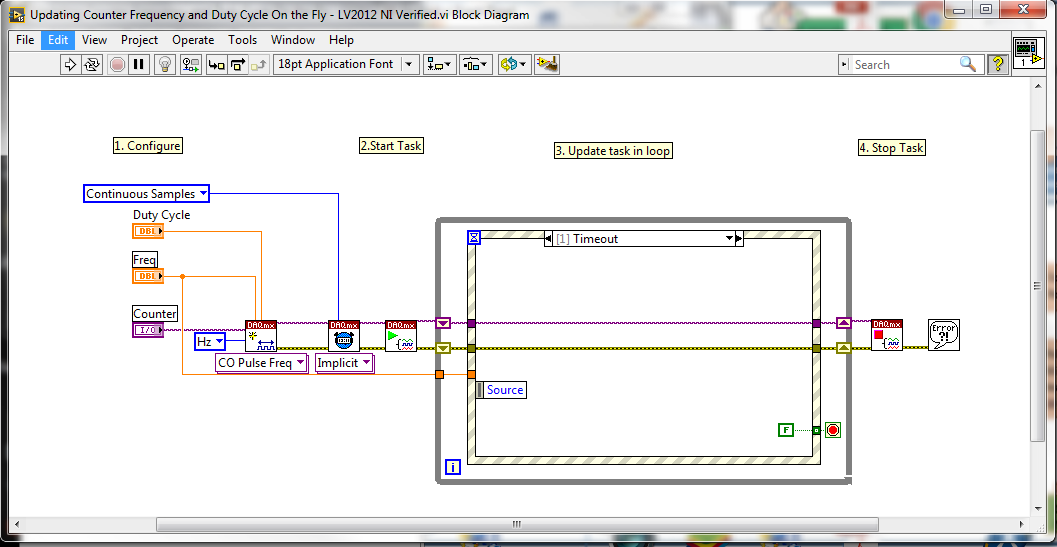Open the Tools menu
This screenshot has width=1057, height=547.
point(243,40)
